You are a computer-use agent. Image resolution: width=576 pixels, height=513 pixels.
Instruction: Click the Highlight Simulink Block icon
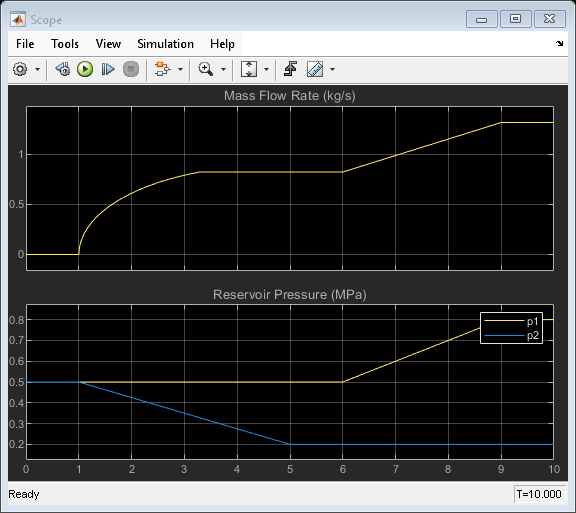162,69
